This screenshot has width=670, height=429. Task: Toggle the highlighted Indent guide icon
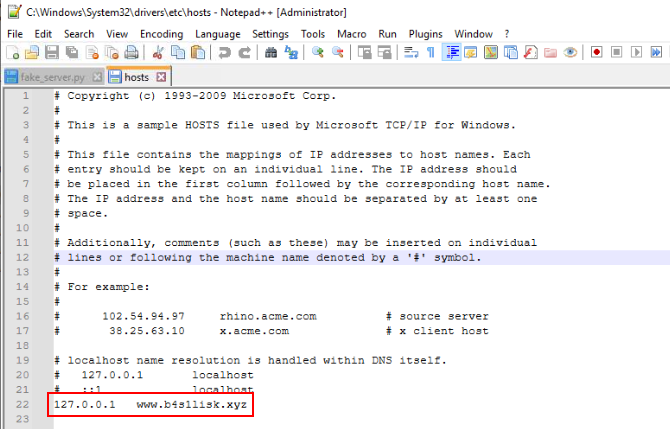[x=452, y=53]
